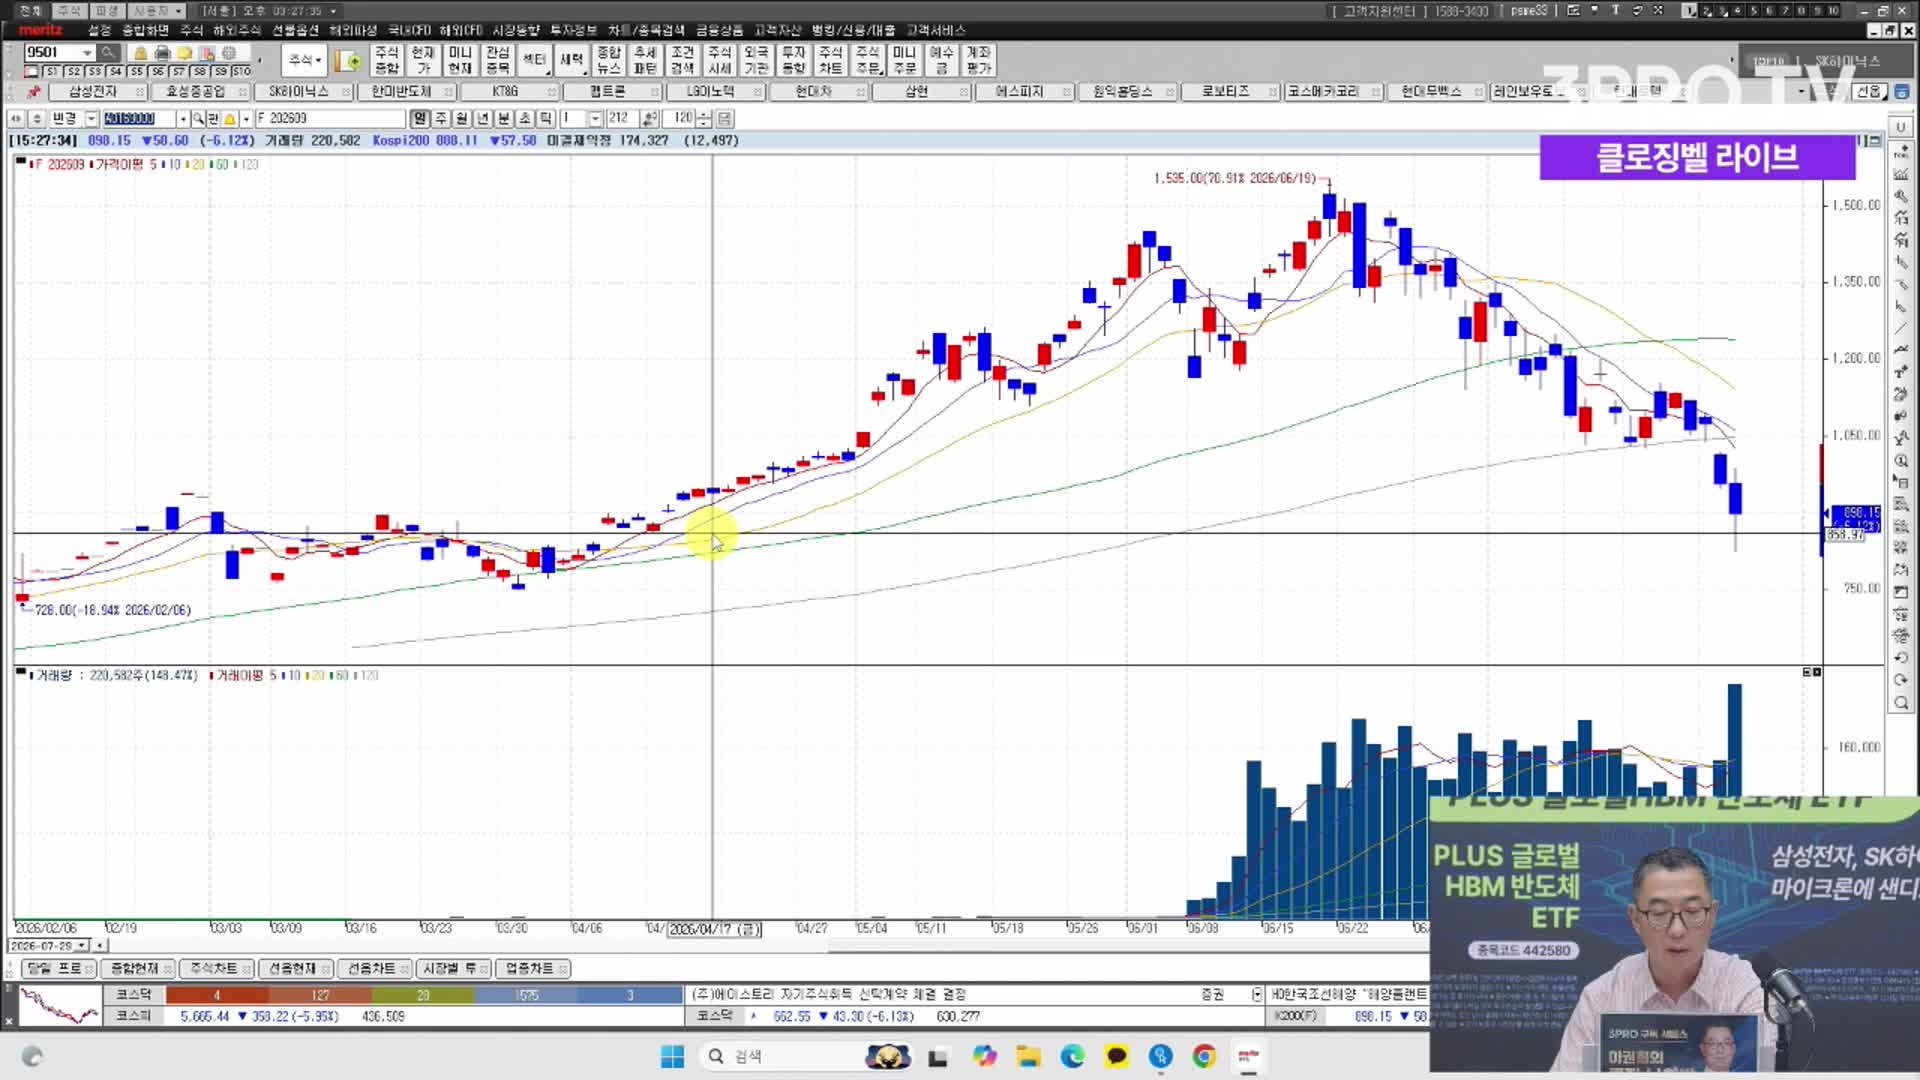Click the stock code search magnifier icon
The width and height of the screenshot is (1920, 1080).
[x=198, y=118]
